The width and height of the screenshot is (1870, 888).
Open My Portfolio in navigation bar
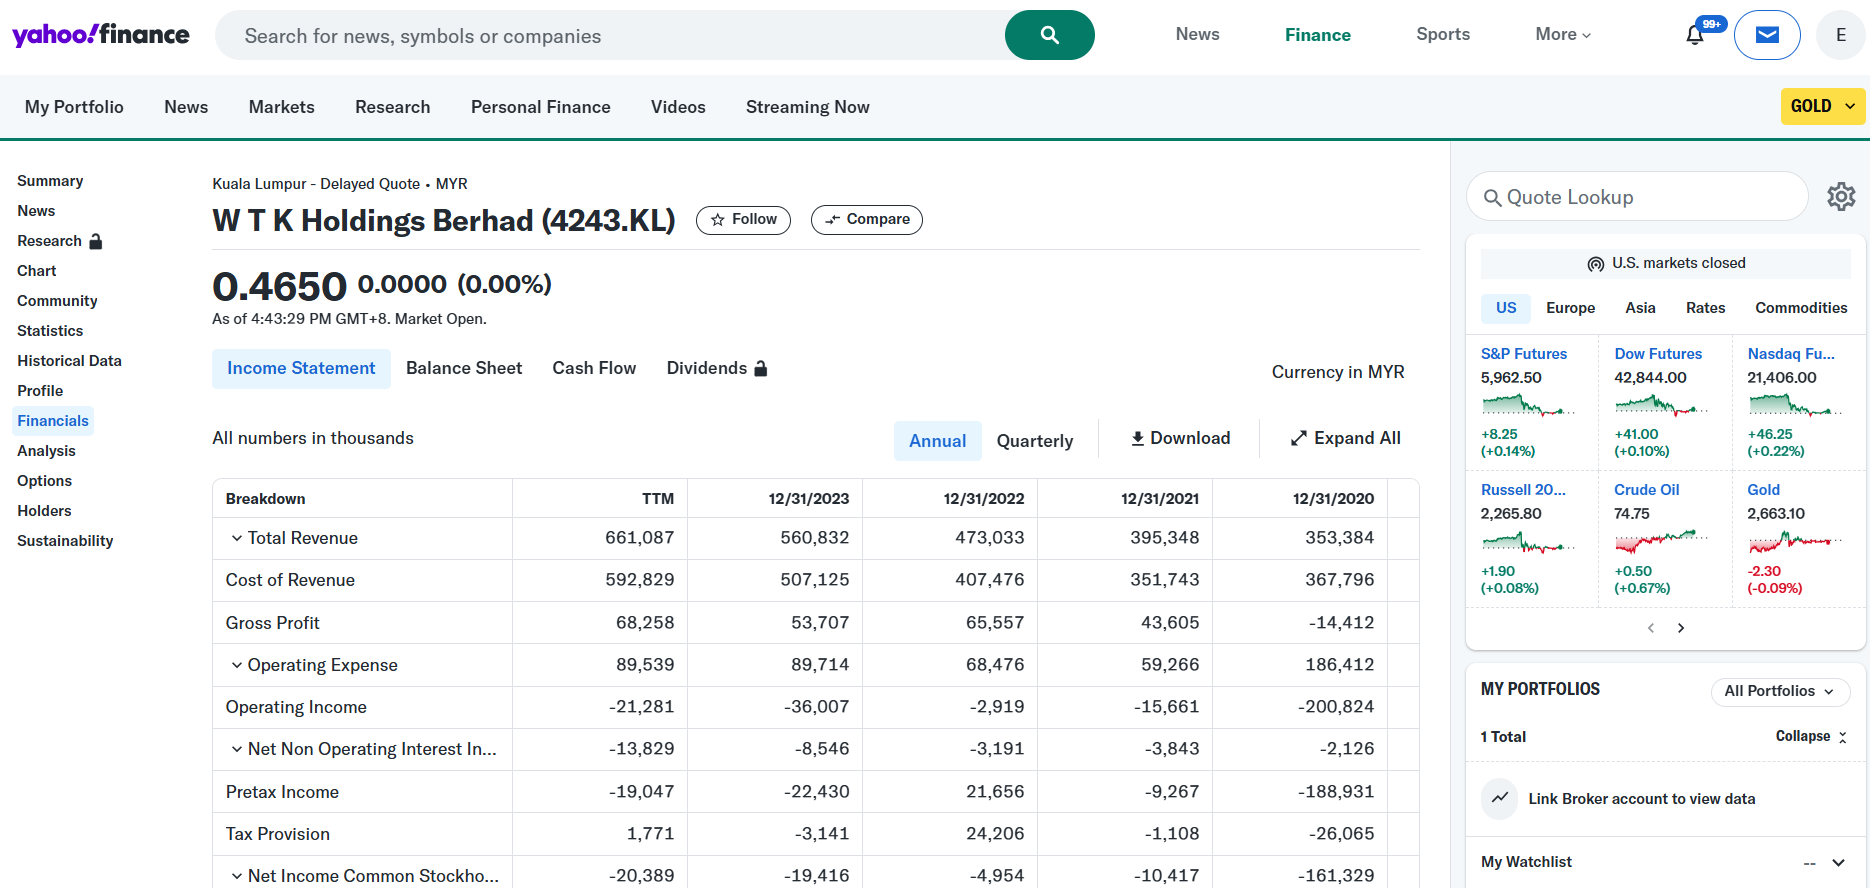pyautogui.click(x=74, y=107)
